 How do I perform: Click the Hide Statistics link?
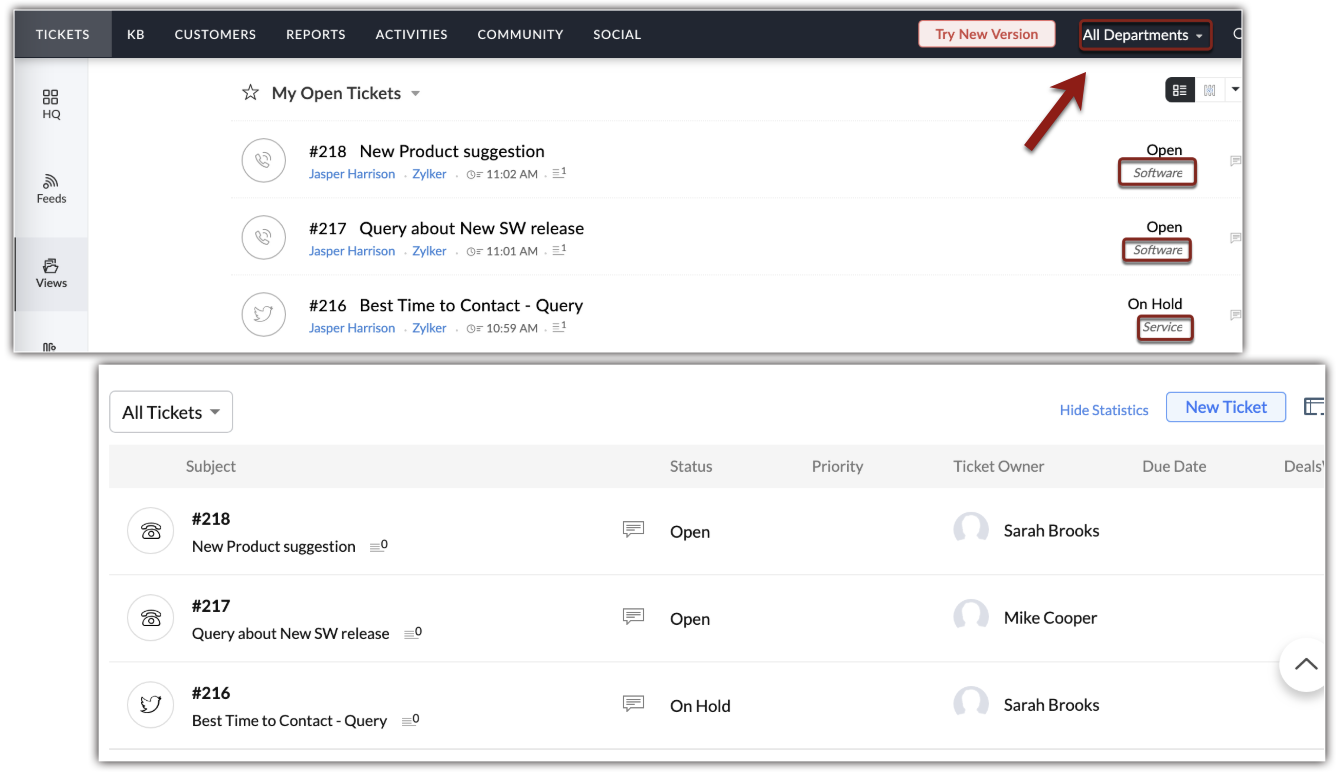[1104, 410]
